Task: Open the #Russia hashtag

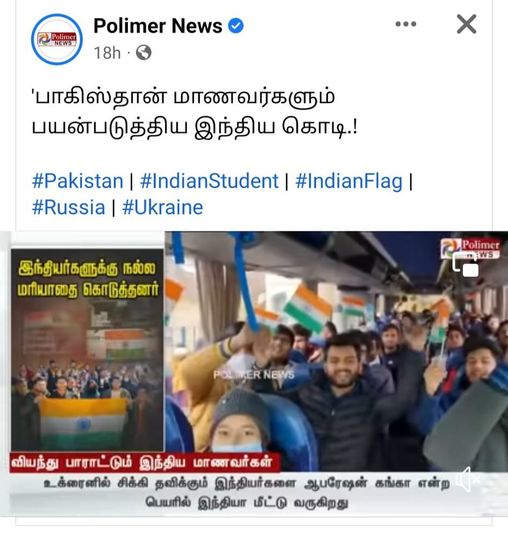Action: click(x=69, y=207)
